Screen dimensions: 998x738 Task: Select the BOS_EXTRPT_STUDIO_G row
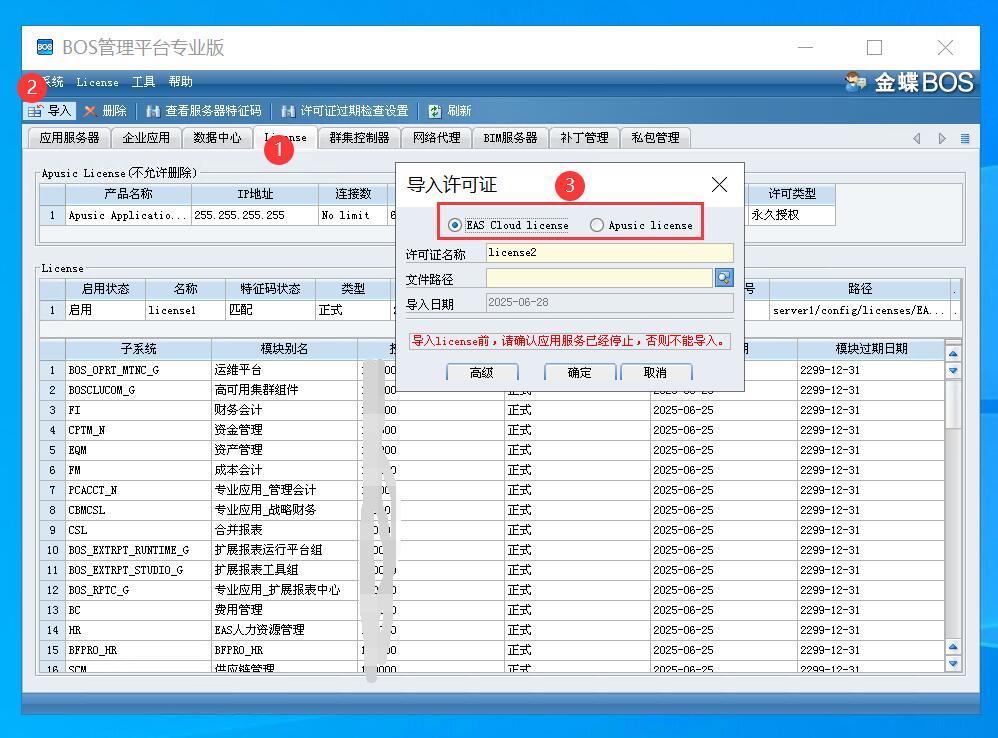(x=138, y=570)
